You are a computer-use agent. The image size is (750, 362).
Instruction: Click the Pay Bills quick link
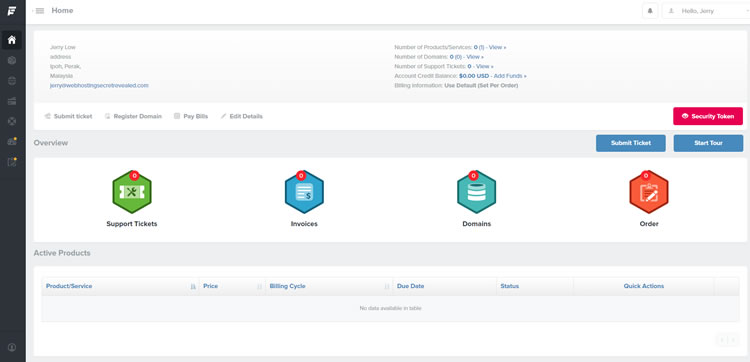pos(191,116)
